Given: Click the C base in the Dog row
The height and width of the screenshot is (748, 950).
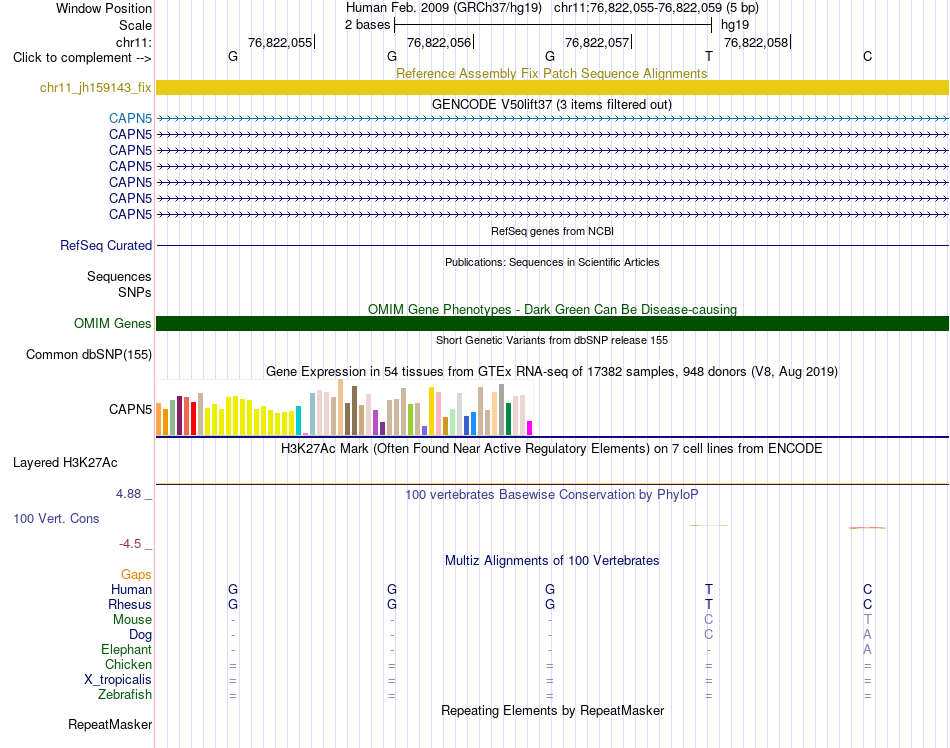Looking at the screenshot, I should (x=709, y=635).
